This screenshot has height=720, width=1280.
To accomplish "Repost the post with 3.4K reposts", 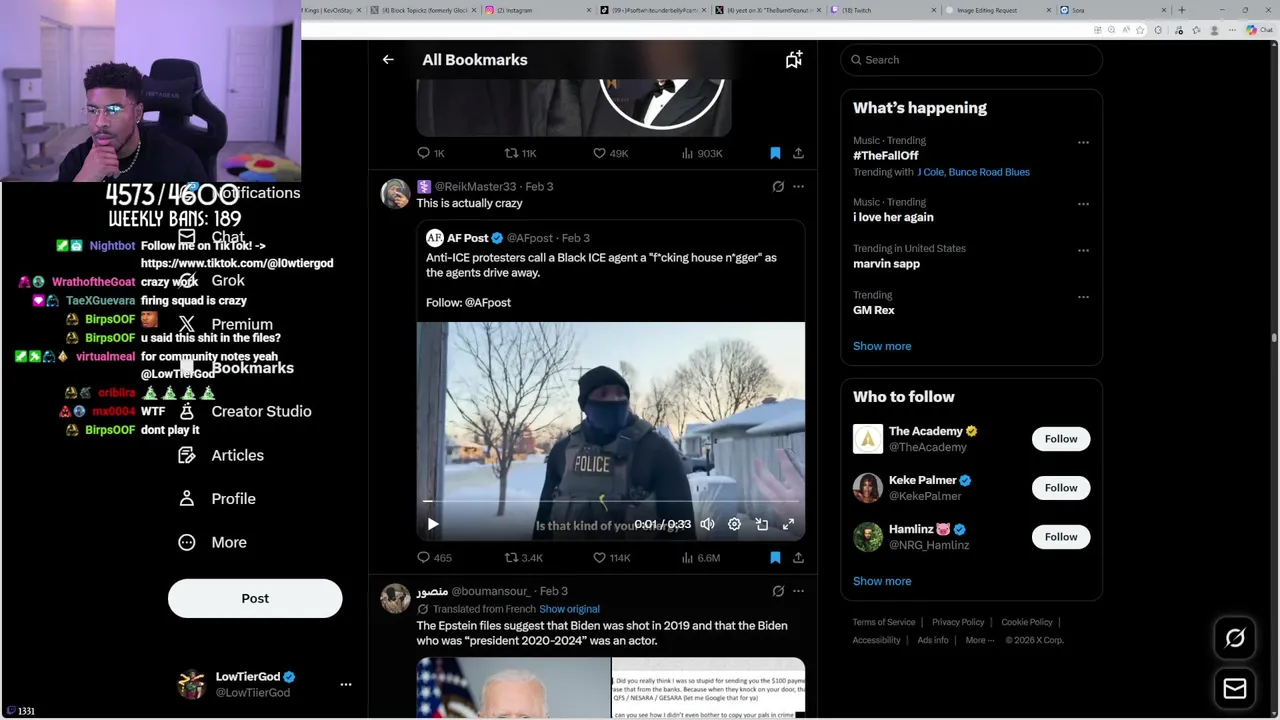I will 523,557.
